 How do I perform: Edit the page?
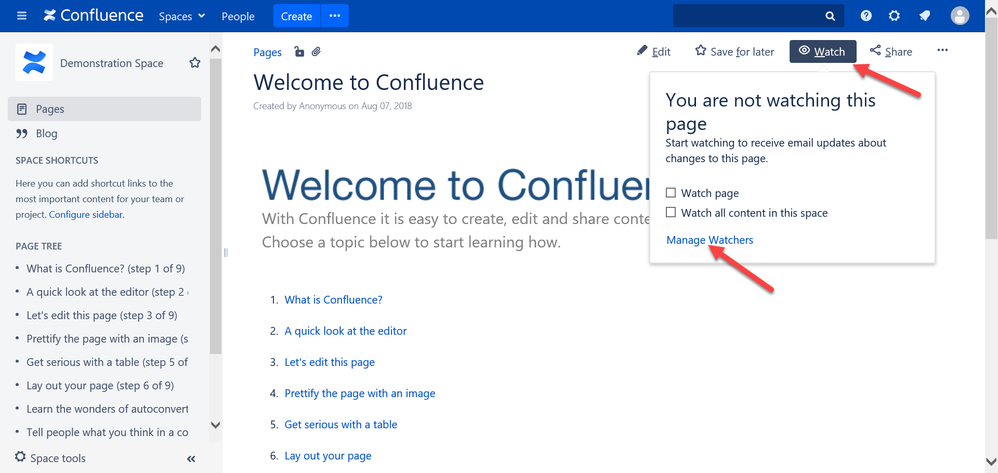(x=654, y=52)
